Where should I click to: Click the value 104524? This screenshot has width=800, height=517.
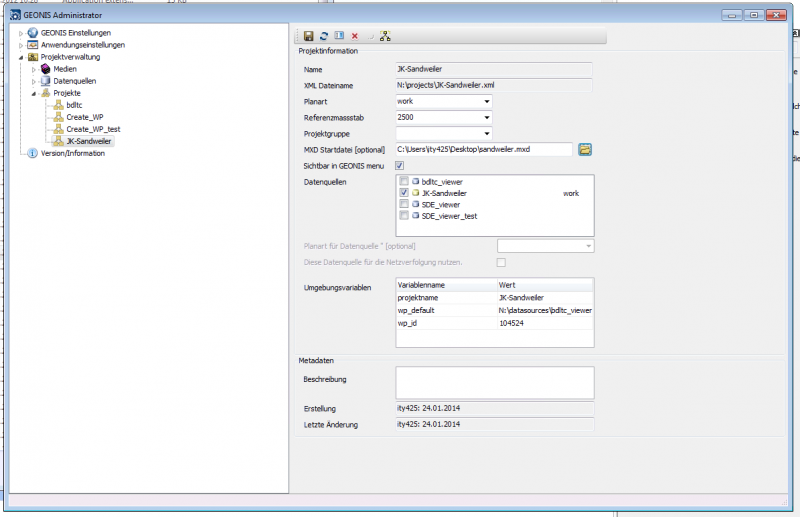(x=511, y=323)
